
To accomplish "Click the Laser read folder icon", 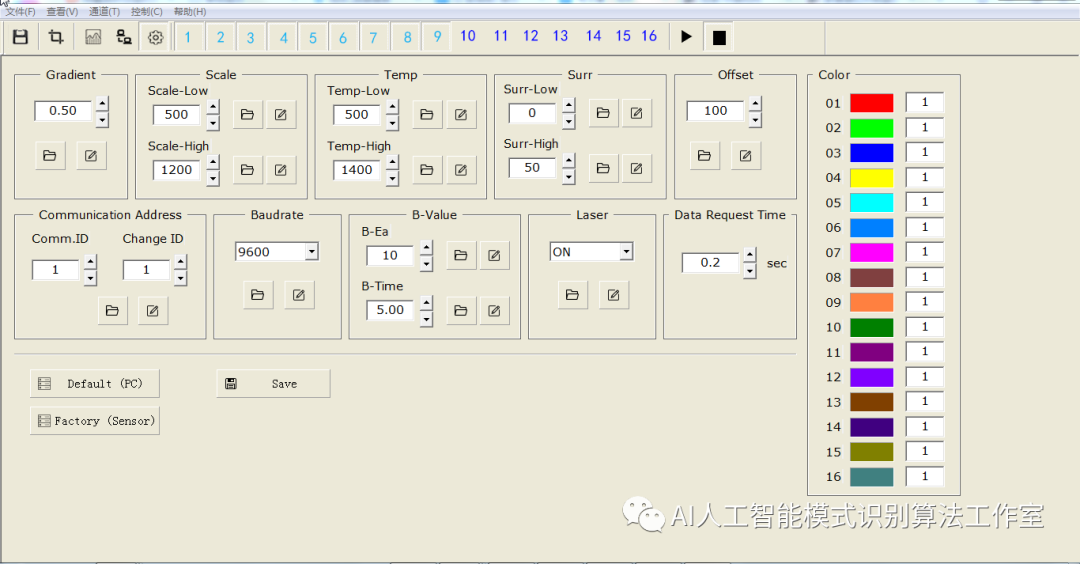I will click(x=572, y=295).
